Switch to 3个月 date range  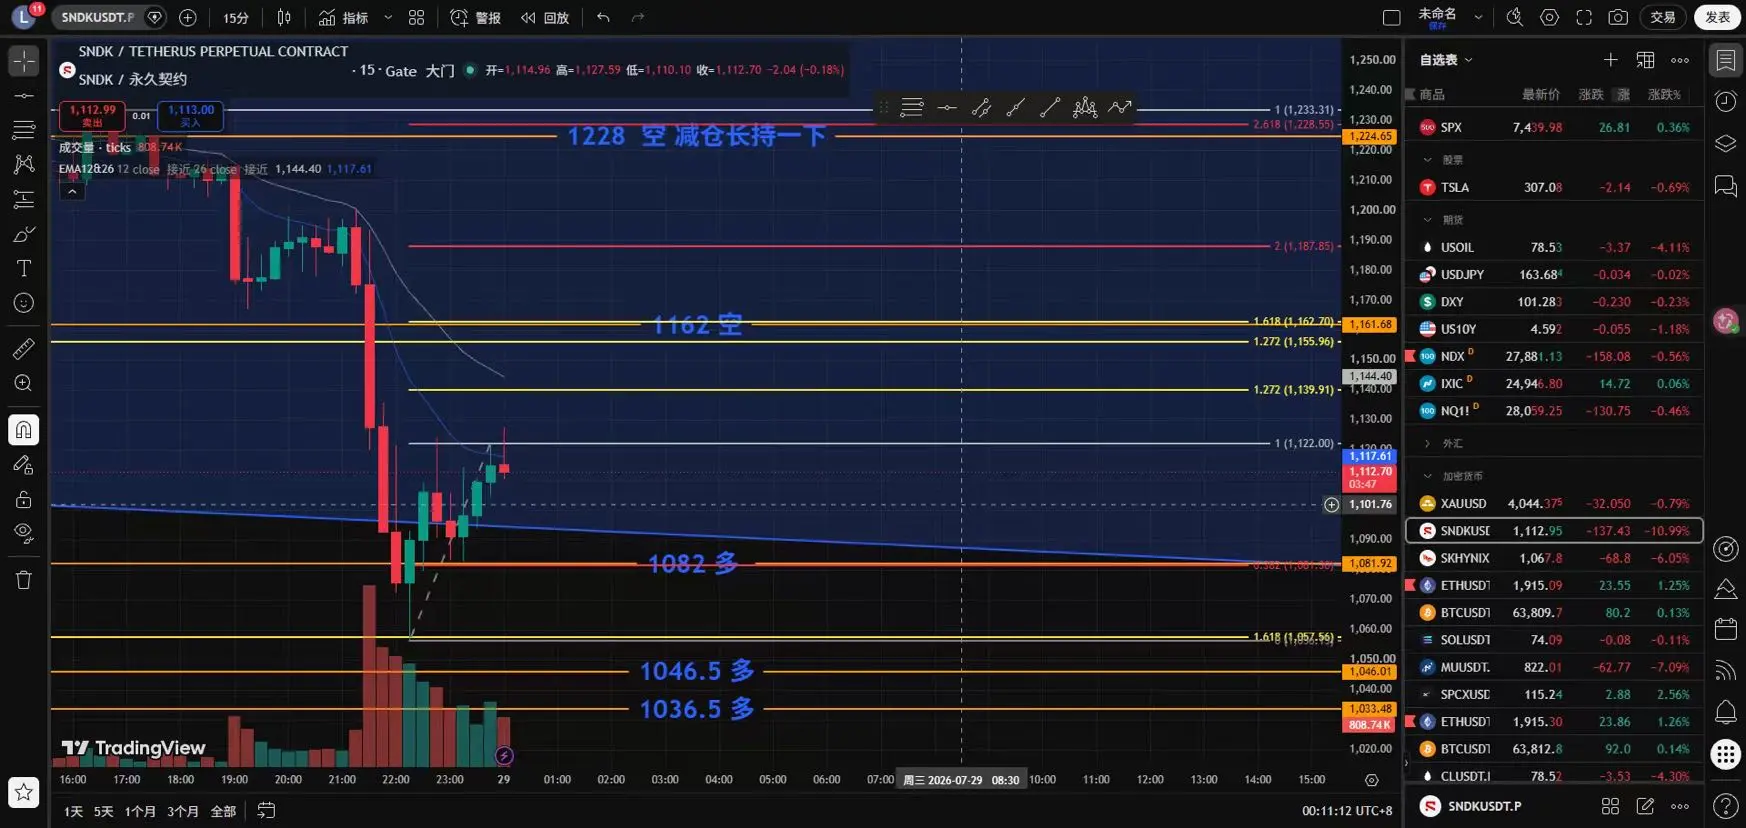tap(183, 811)
